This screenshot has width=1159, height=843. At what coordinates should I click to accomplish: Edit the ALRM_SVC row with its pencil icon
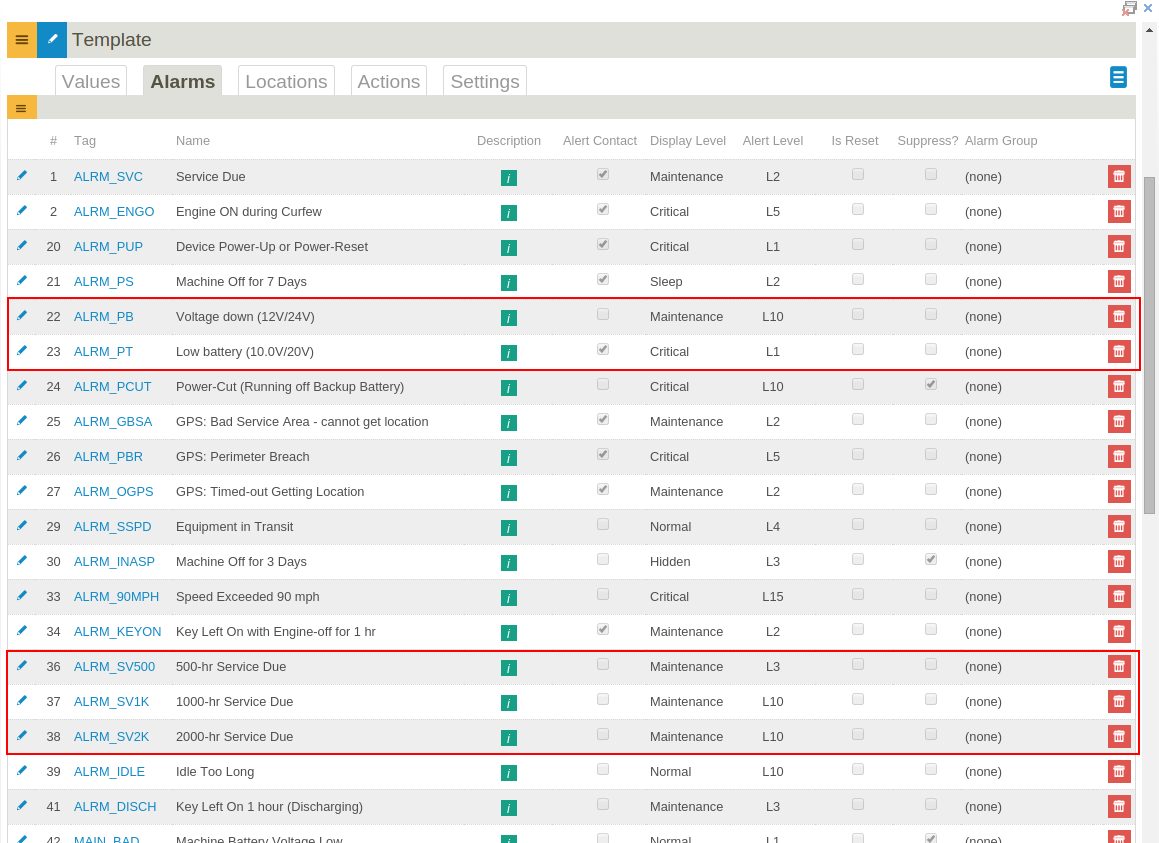click(22, 176)
